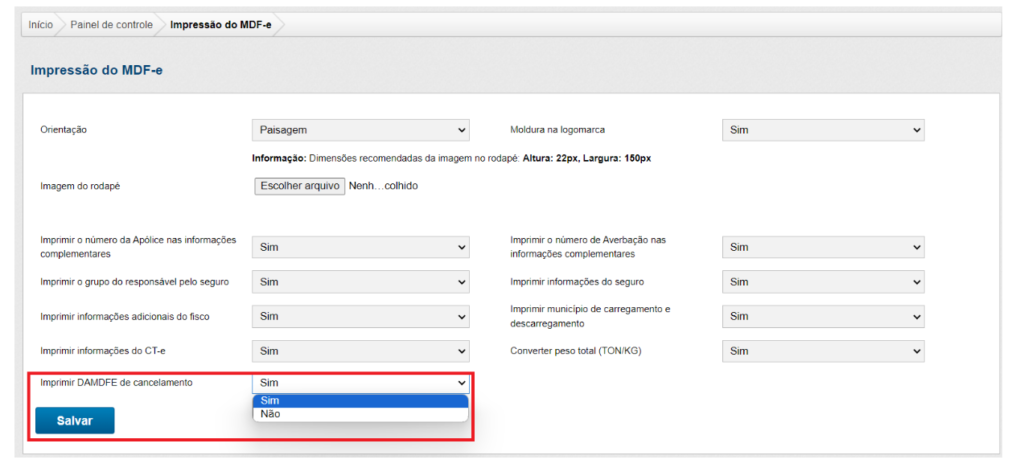Choose the Não option in the list
This screenshot has width=1024, height=468.
360,414
